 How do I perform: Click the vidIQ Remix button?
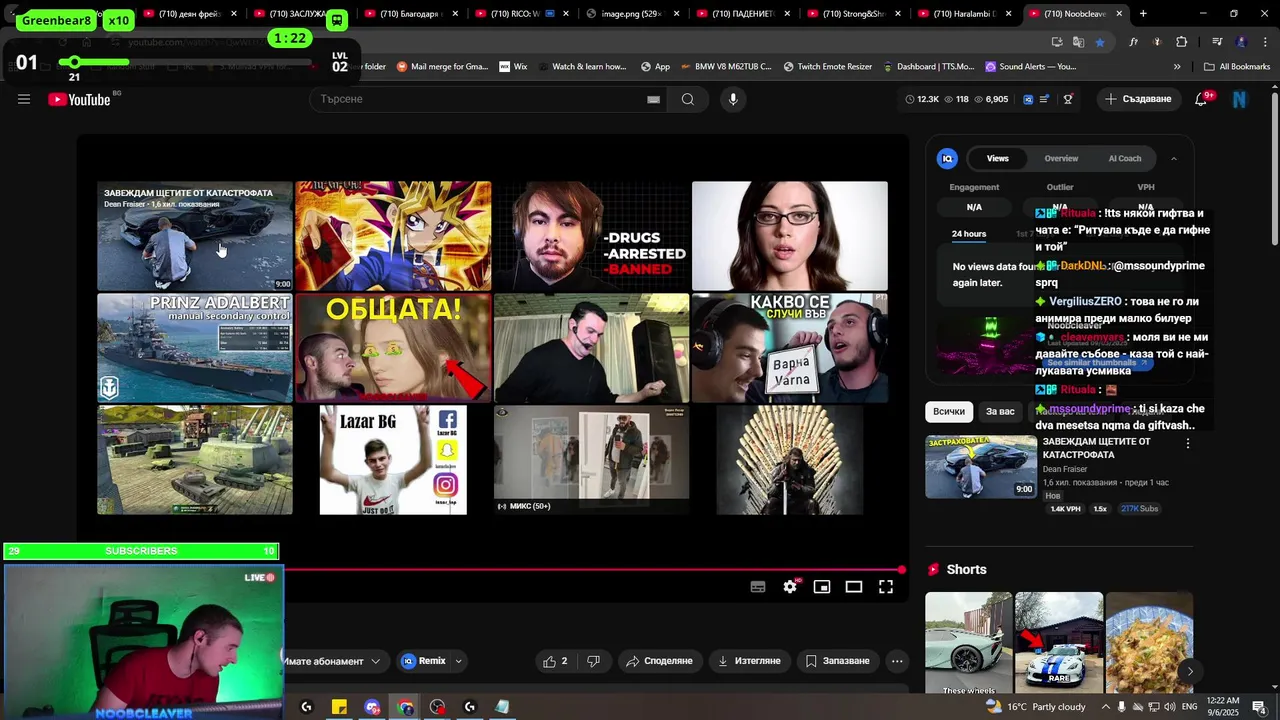coord(424,661)
